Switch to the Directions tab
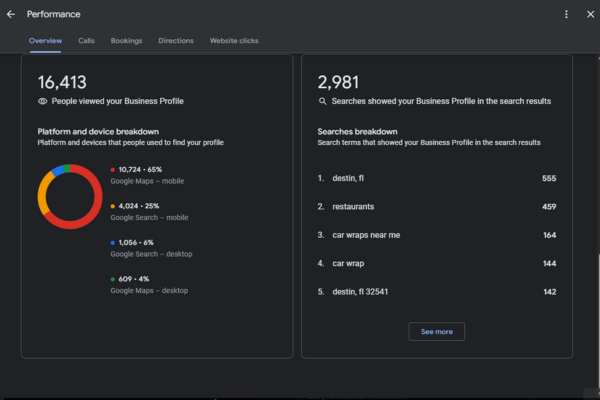This screenshot has height=400, width=600. (x=176, y=41)
